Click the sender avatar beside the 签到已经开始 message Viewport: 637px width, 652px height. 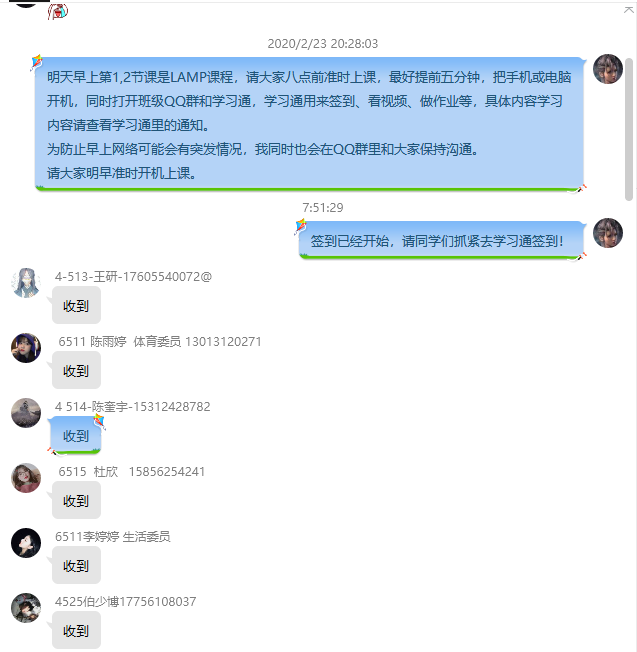[x=607, y=233]
